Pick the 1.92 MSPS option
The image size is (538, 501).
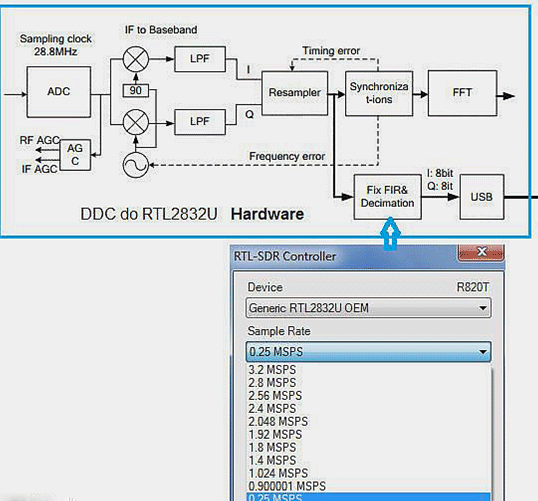(x=275, y=435)
